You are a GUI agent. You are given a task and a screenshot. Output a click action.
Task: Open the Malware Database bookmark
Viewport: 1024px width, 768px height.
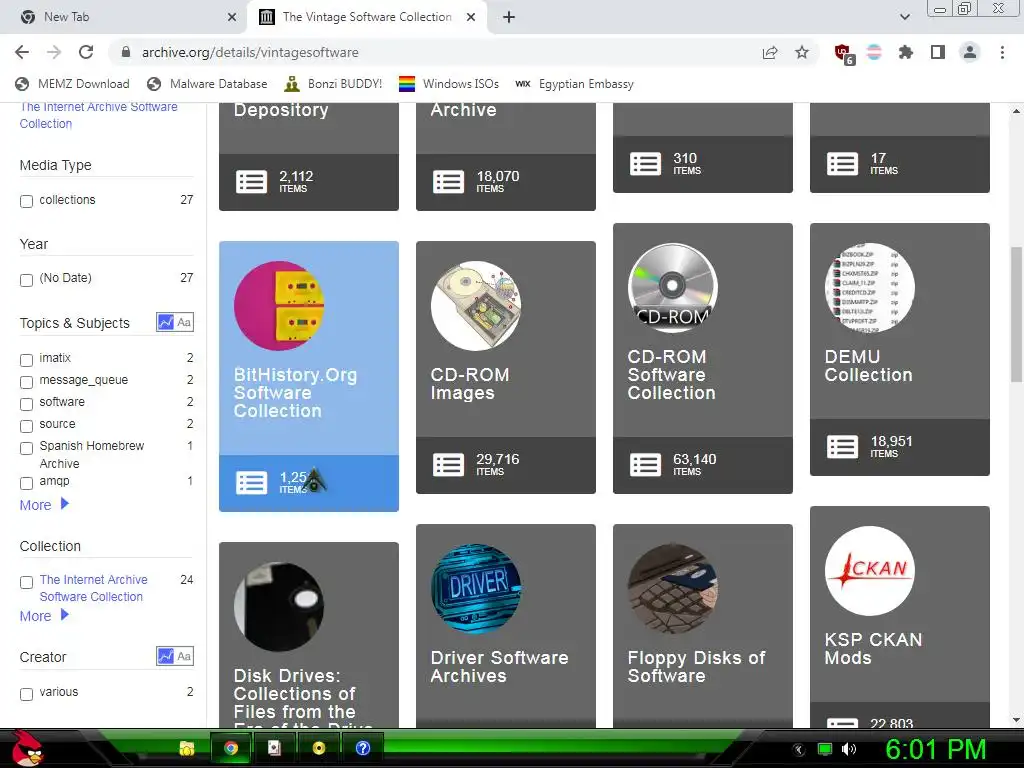(x=207, y=84)
